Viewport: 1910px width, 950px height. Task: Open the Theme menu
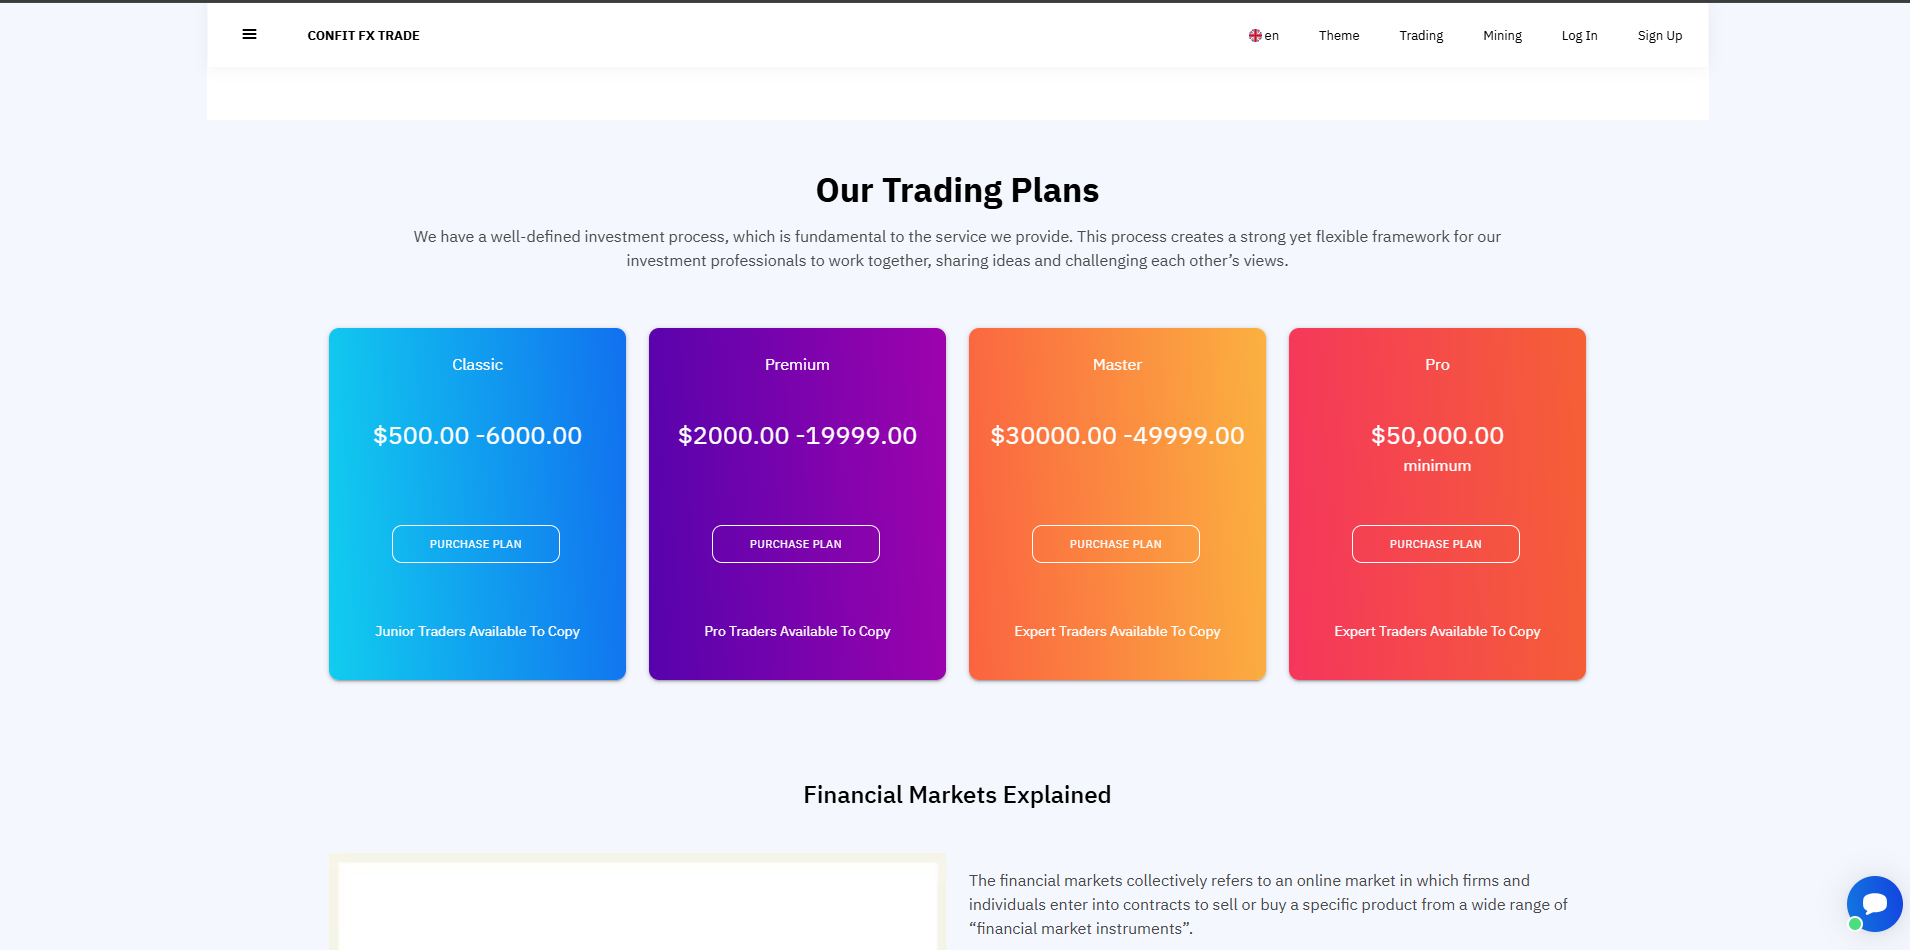coord(1338,36)
